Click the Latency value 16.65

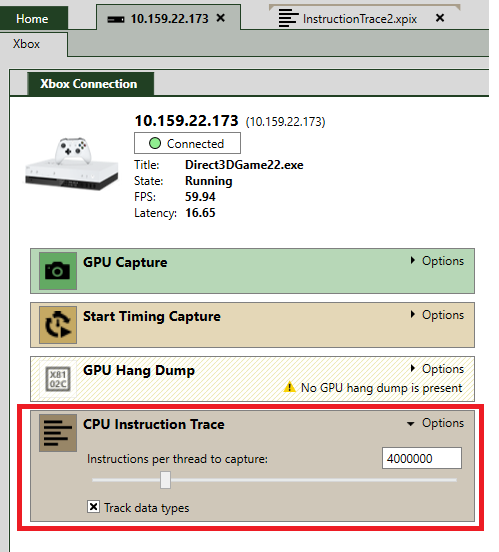pos(200,213)
